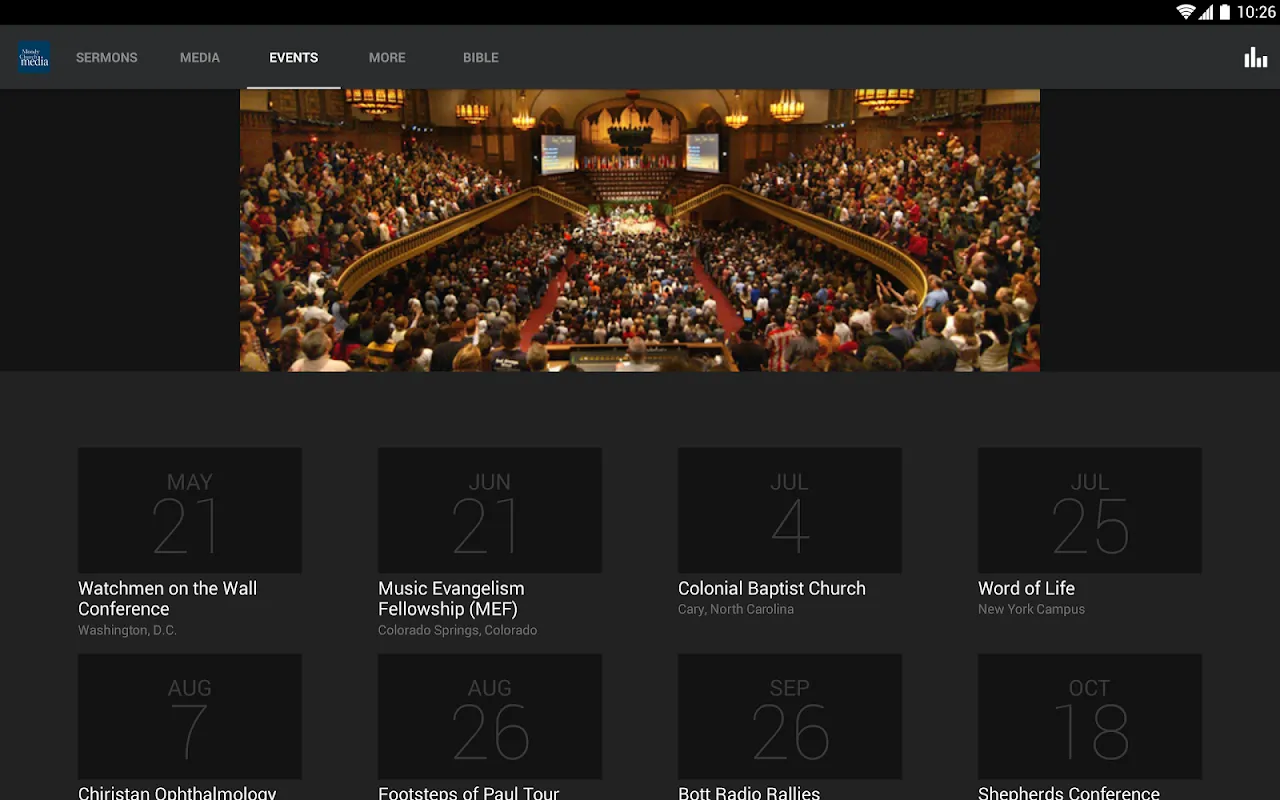Open Word of Life event title

[1027, 588]
